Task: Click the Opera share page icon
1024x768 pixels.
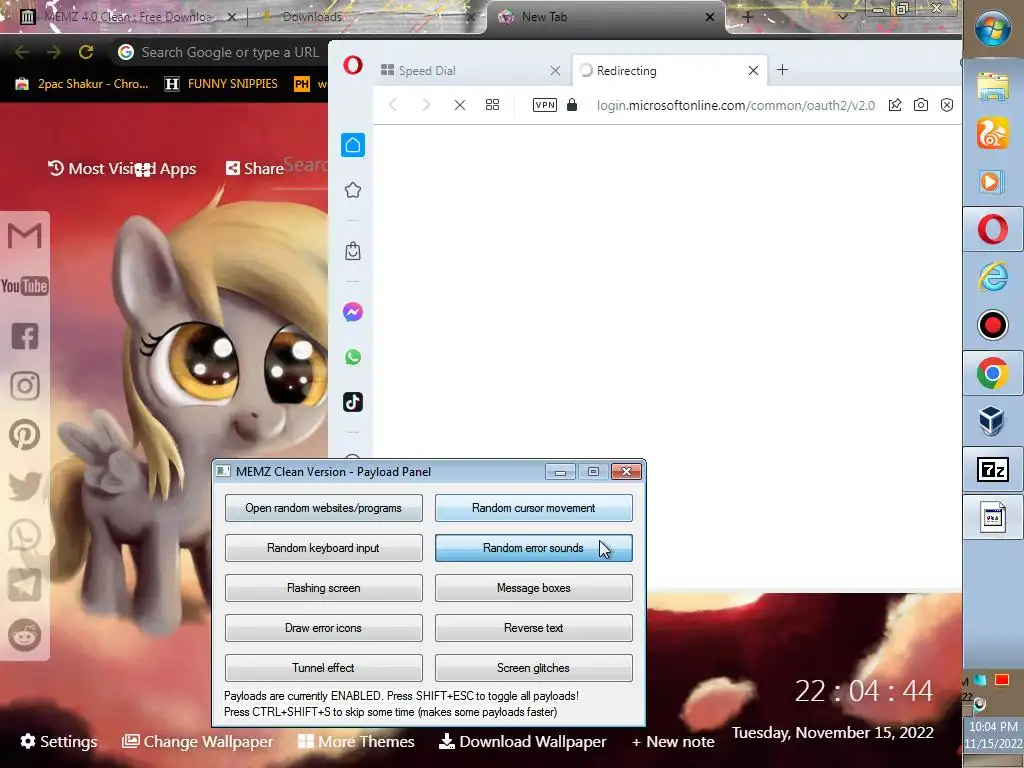Action: coord(895,105)
